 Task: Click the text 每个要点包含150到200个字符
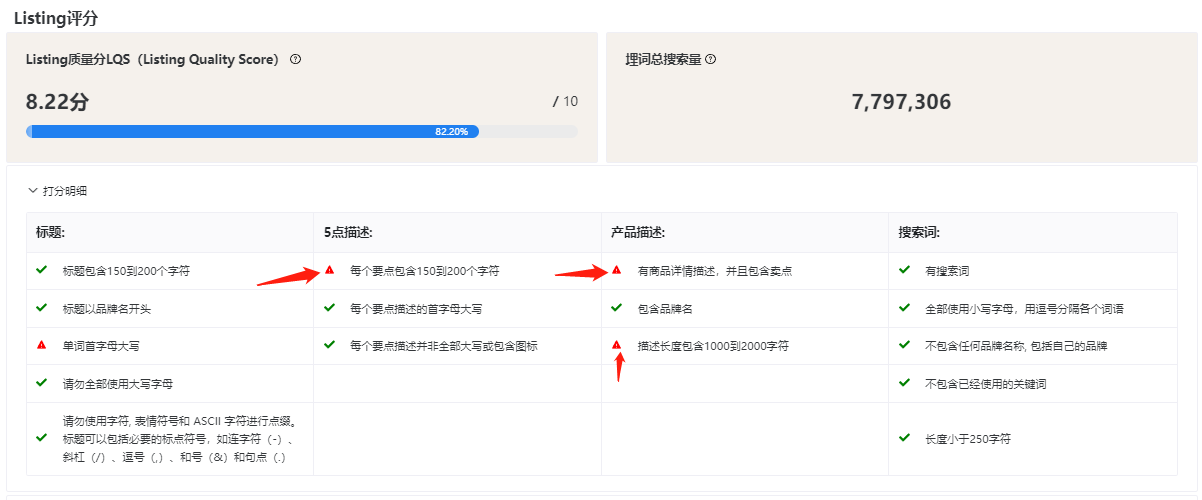click(x=424, y=271)
